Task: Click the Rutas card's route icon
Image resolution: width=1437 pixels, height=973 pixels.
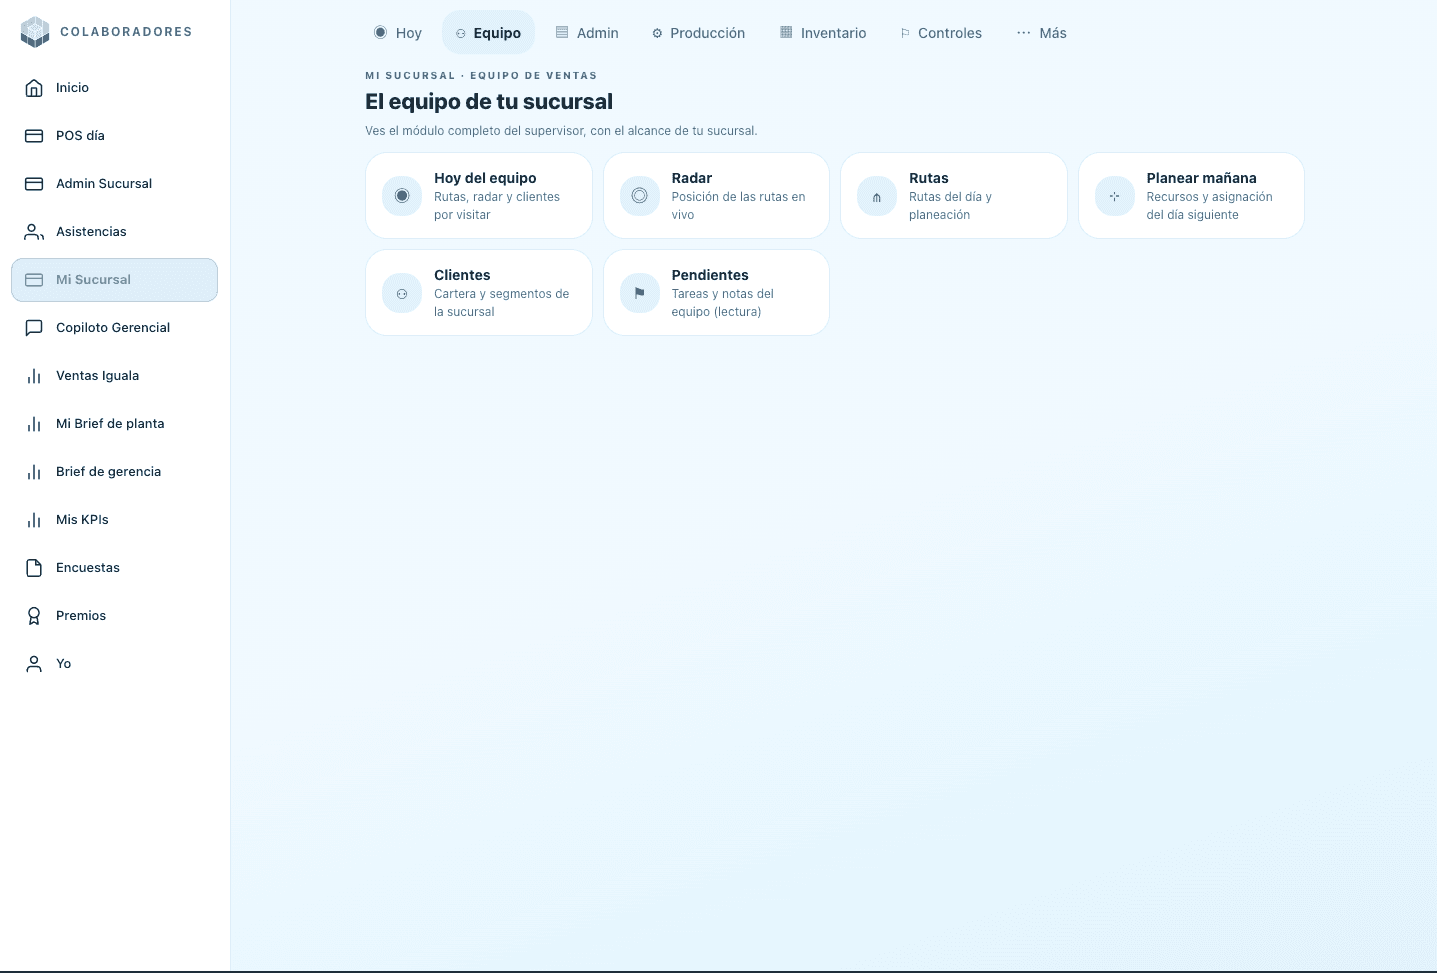Action: point(877,196)
